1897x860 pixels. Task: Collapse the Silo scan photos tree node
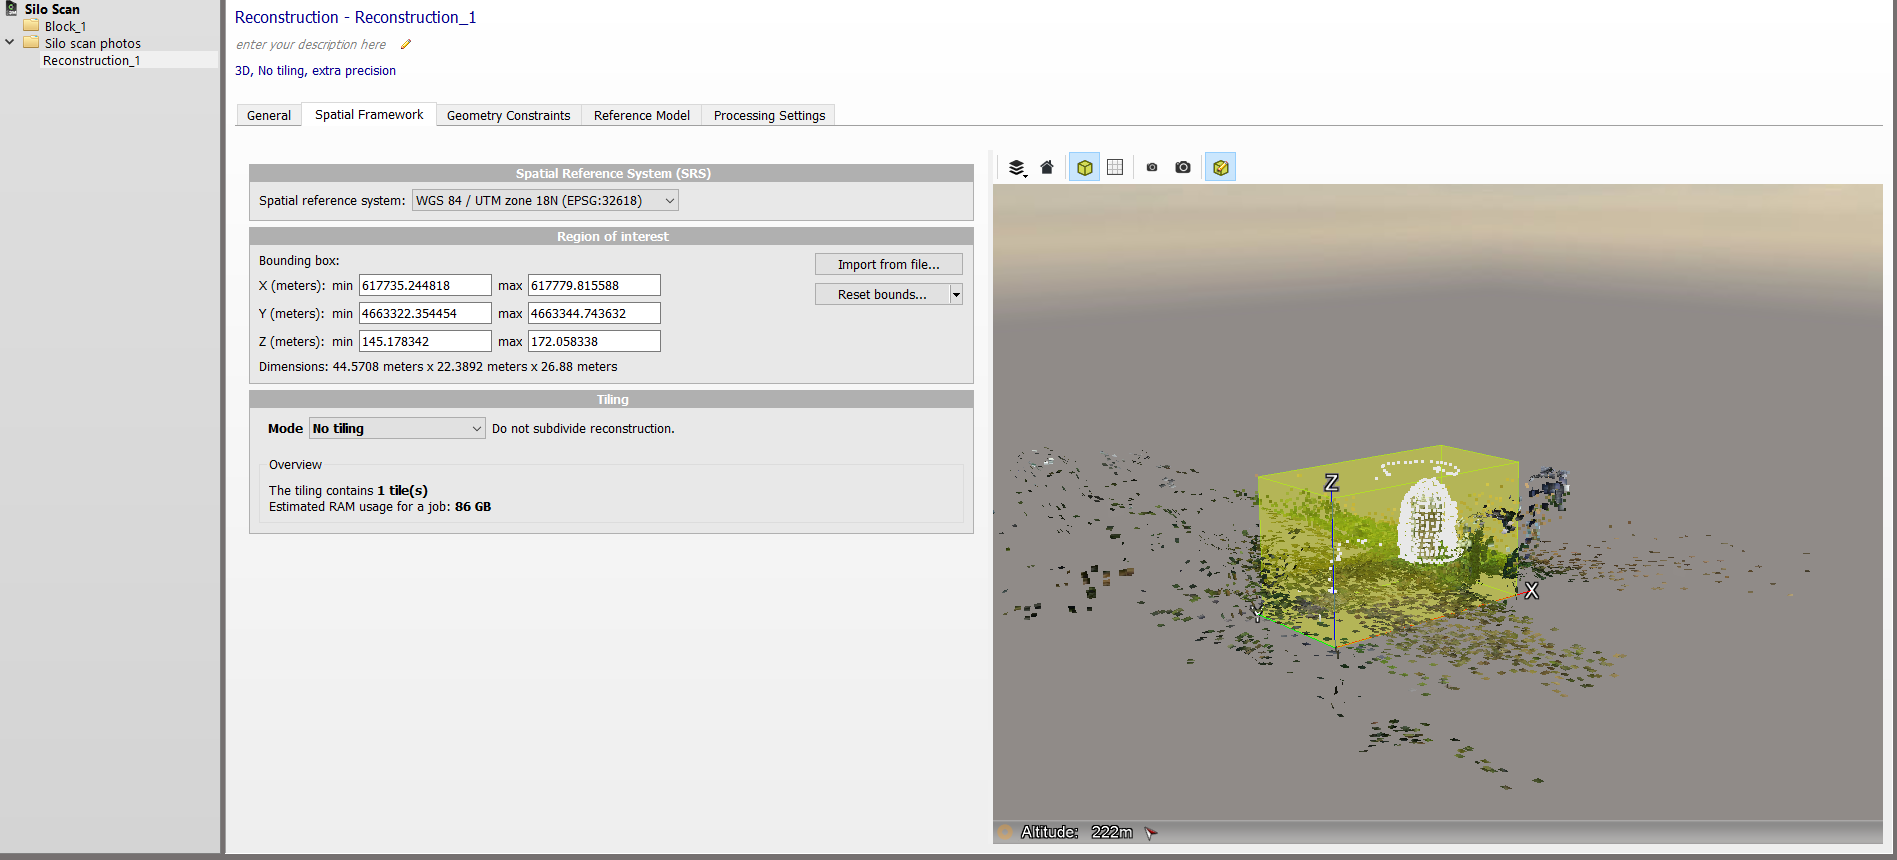(9, 43)
